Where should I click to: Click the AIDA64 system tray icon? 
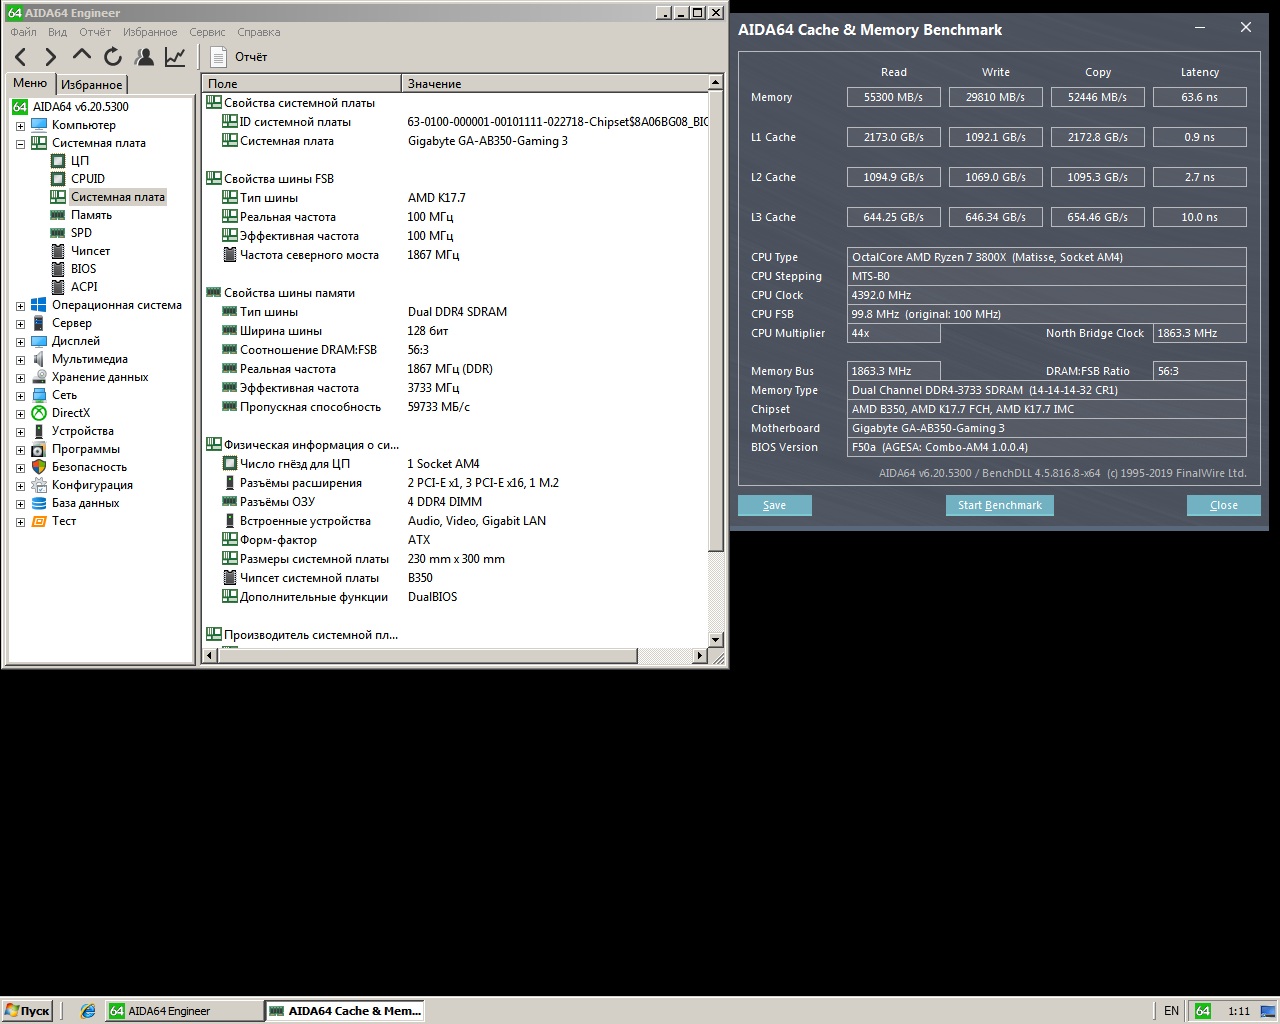1203,1011
